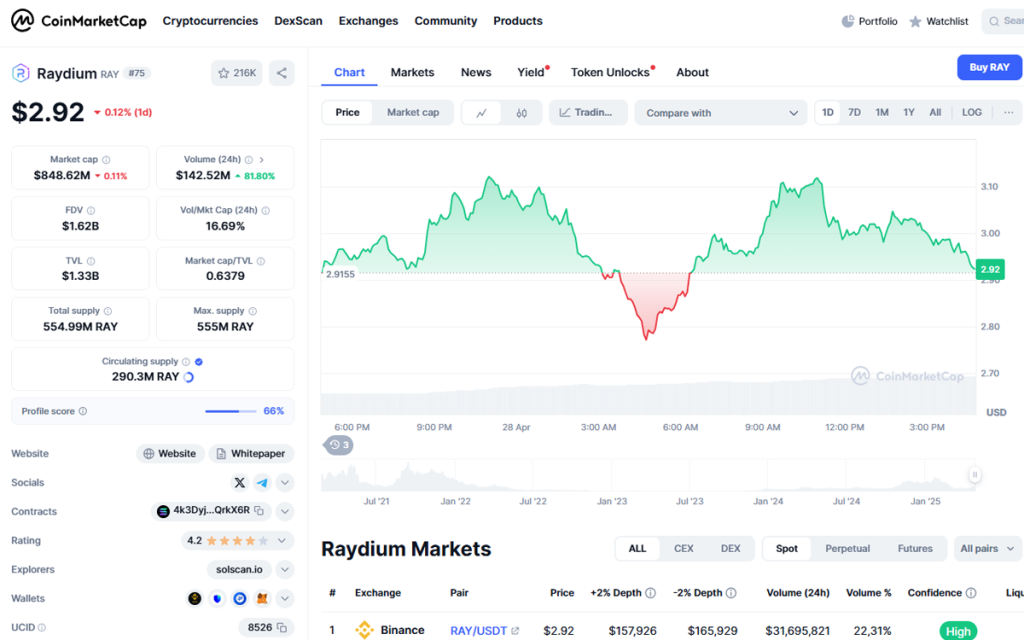Click the blue shield wallet icon
The height and width of the screenshot is (640, 1024).
point(217,598)
